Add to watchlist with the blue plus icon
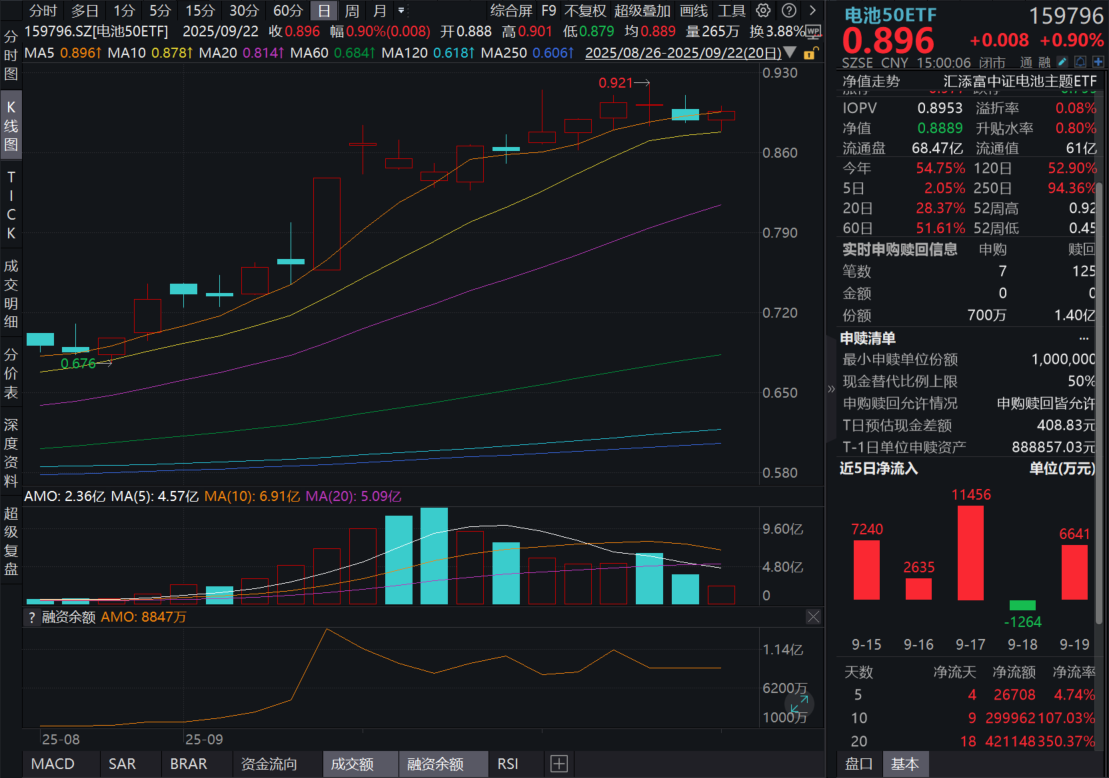 pos(1097,60)
